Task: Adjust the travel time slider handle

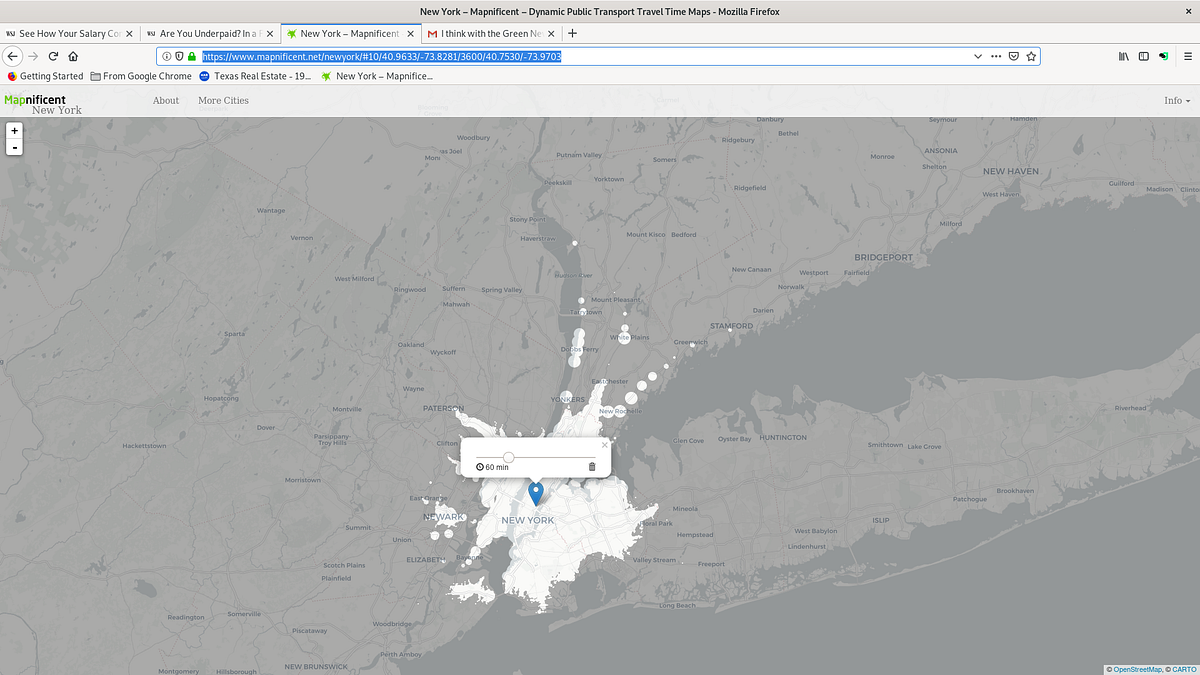Action: click(509, 457)
